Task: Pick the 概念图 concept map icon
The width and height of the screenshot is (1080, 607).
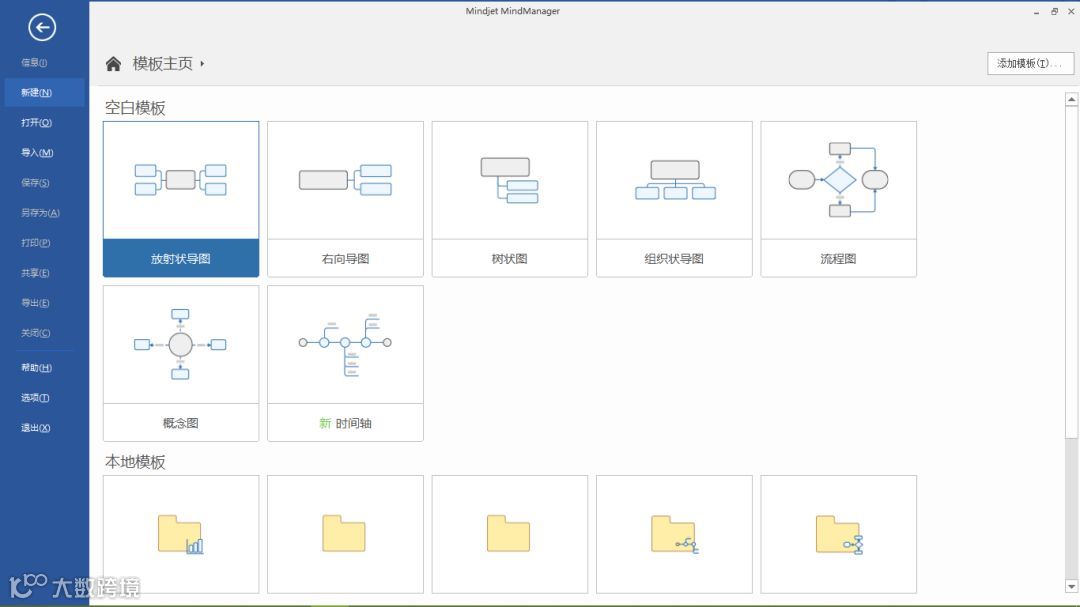Action: (180, 344)
